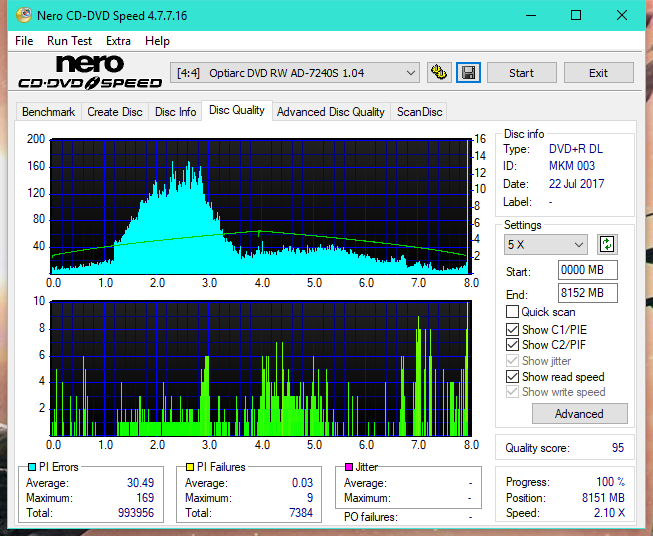Click the Speed value 2.10 X
Image resolution: width=653 pixels, height=536 pixels.
pyautogui.click(x=609, y=513)
